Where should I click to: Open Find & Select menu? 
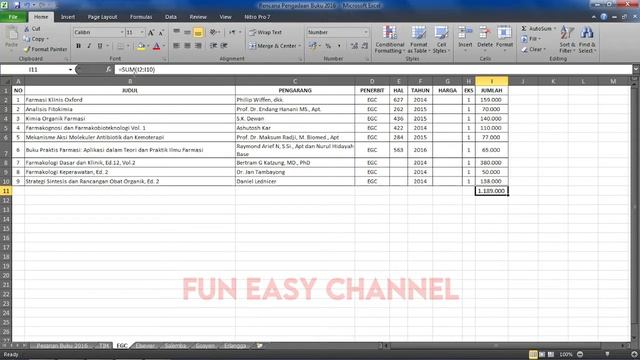[x=587, y=39]
